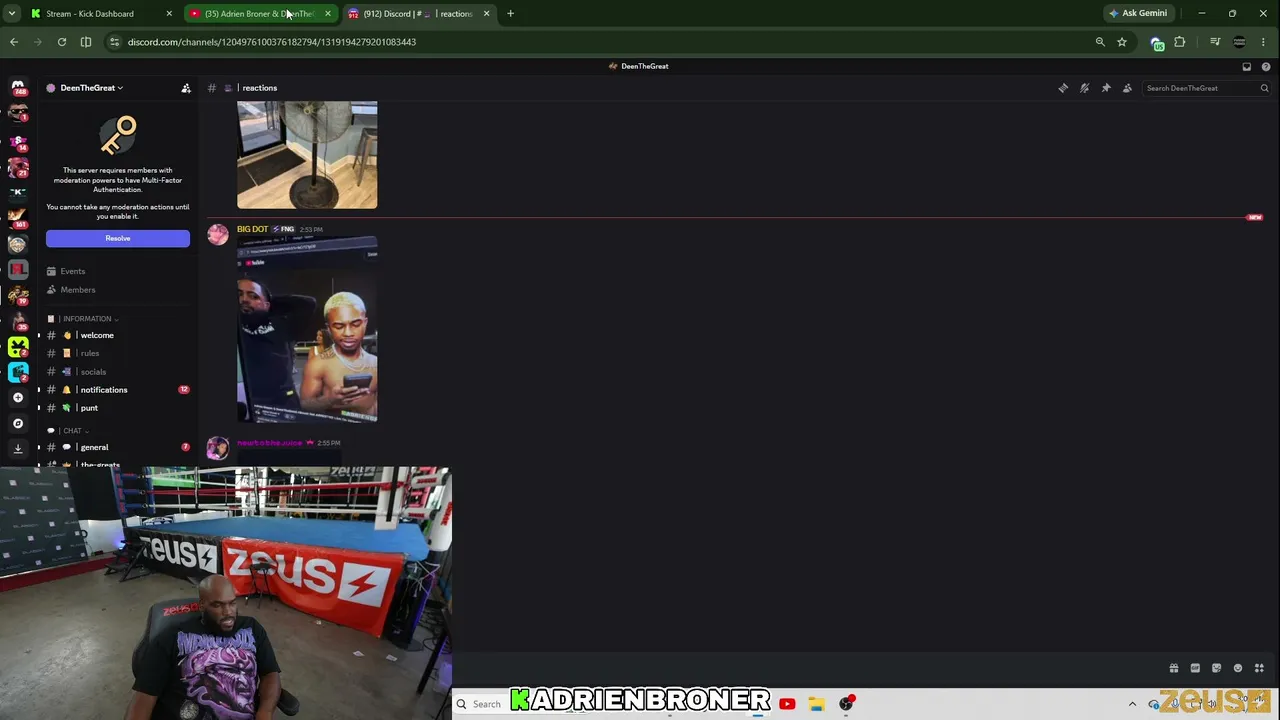This screenshot has width=1280, height=720.
Task: Open the apps icon in message bar
Action: click(1259, 668)
